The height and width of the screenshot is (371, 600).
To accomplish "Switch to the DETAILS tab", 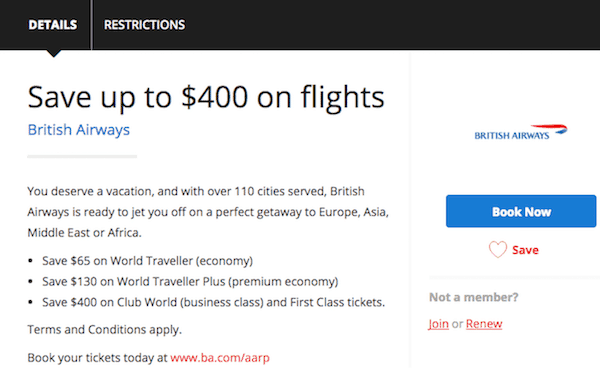I will coord(52,25).
